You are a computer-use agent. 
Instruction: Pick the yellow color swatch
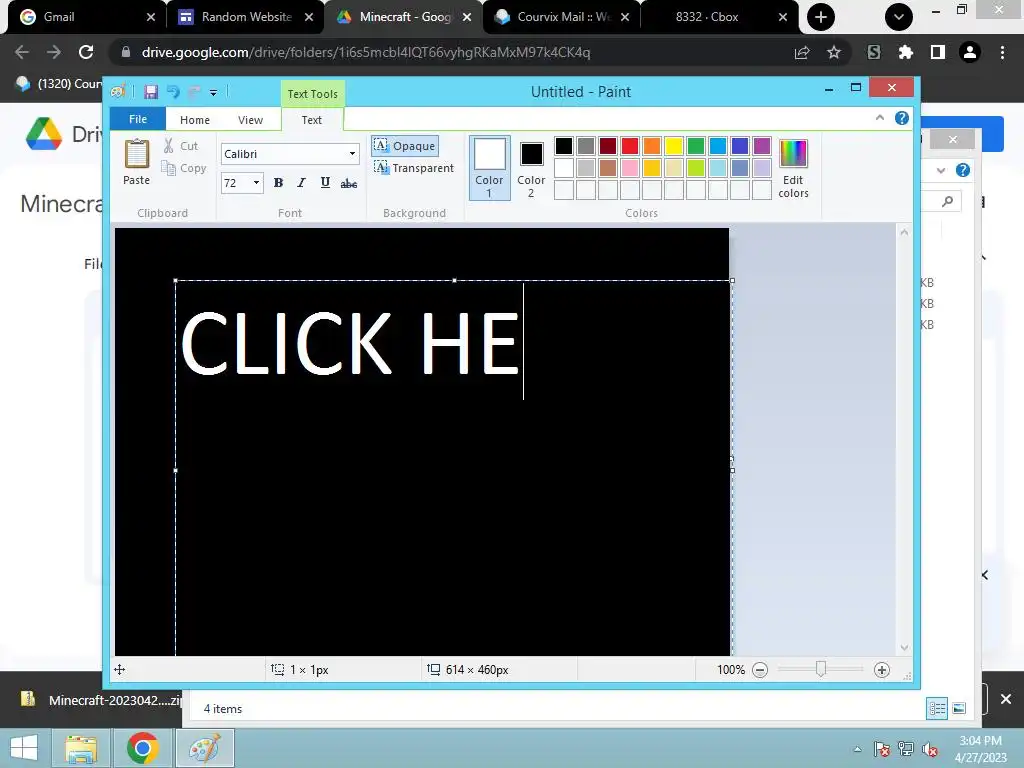673,146
